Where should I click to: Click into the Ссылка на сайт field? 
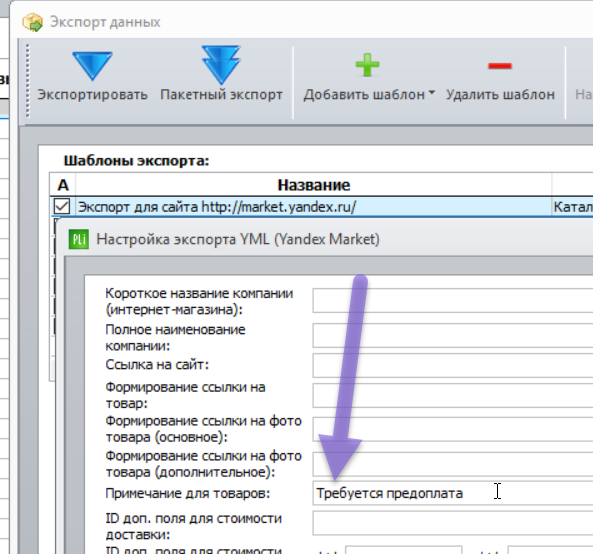[x=453, y=365]
